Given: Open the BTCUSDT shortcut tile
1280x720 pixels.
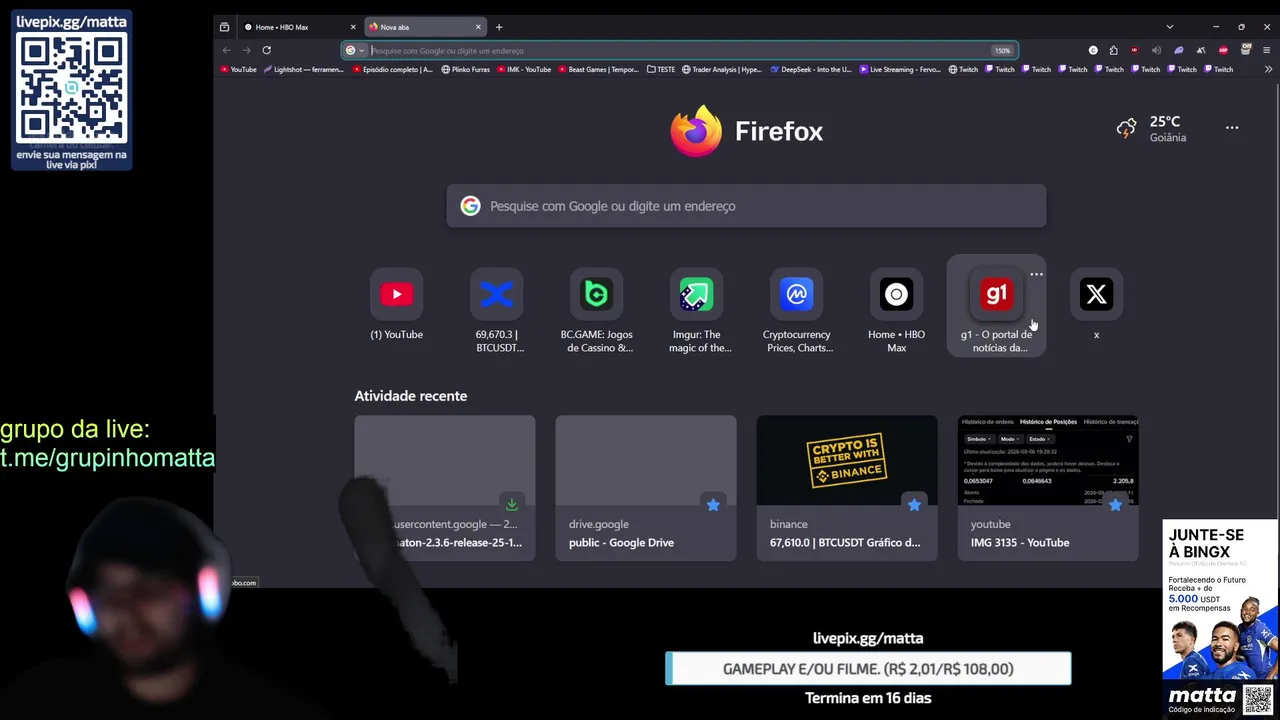Looking at the screenshot, I should pyautogui.click(x=497, y=310).
